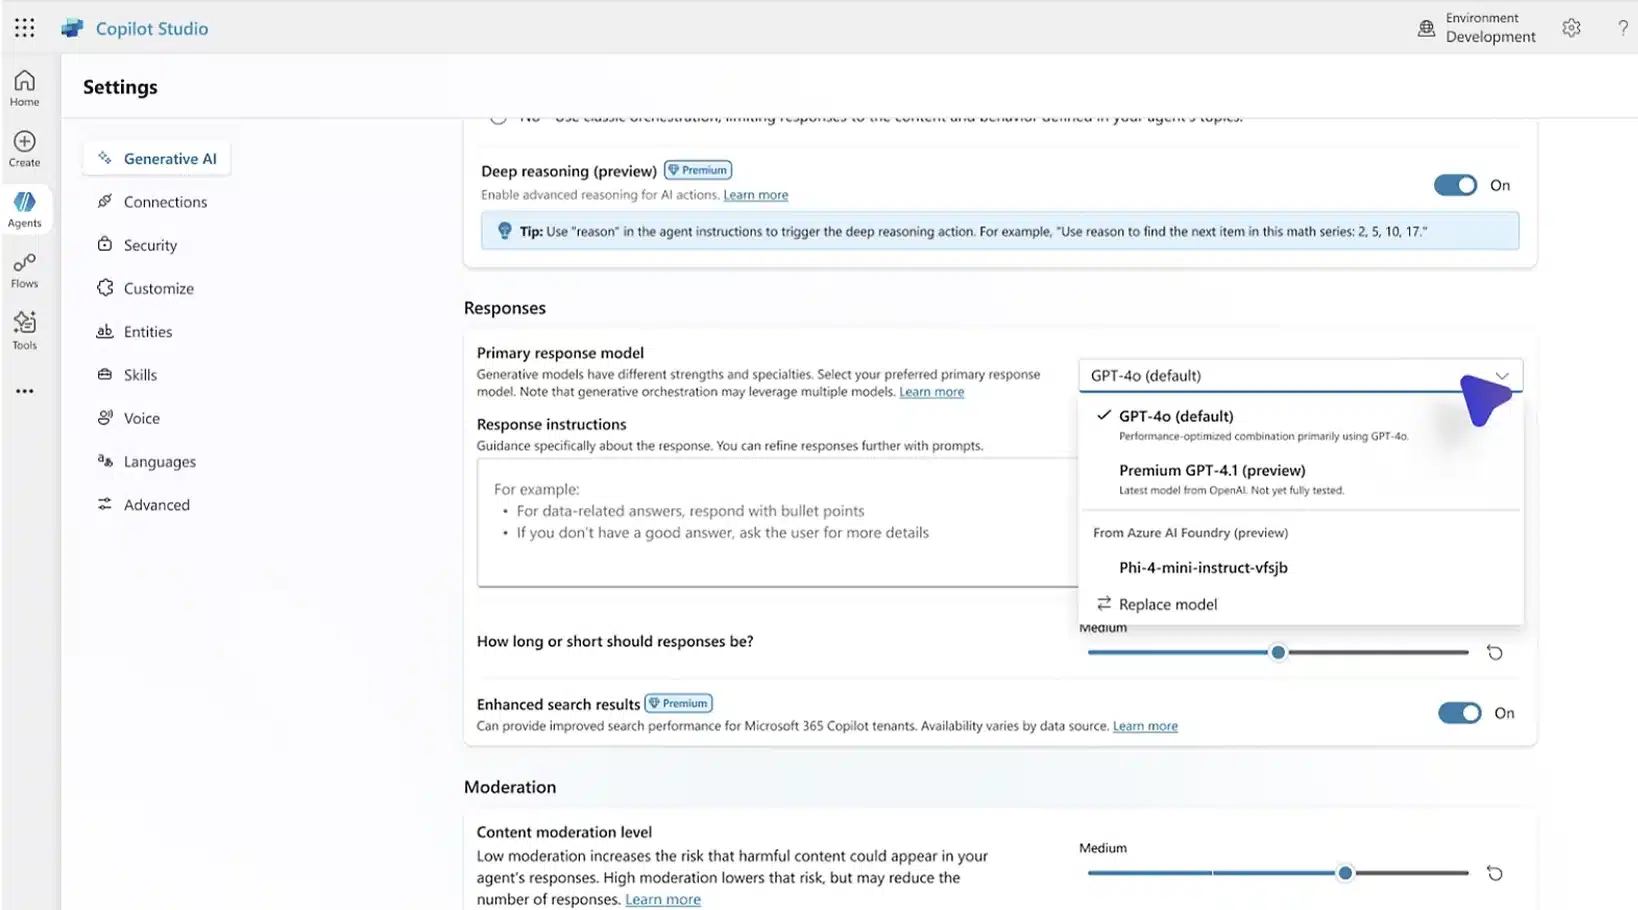
Task: Click the Moderation section heading
Action: (x=510, y=787)
